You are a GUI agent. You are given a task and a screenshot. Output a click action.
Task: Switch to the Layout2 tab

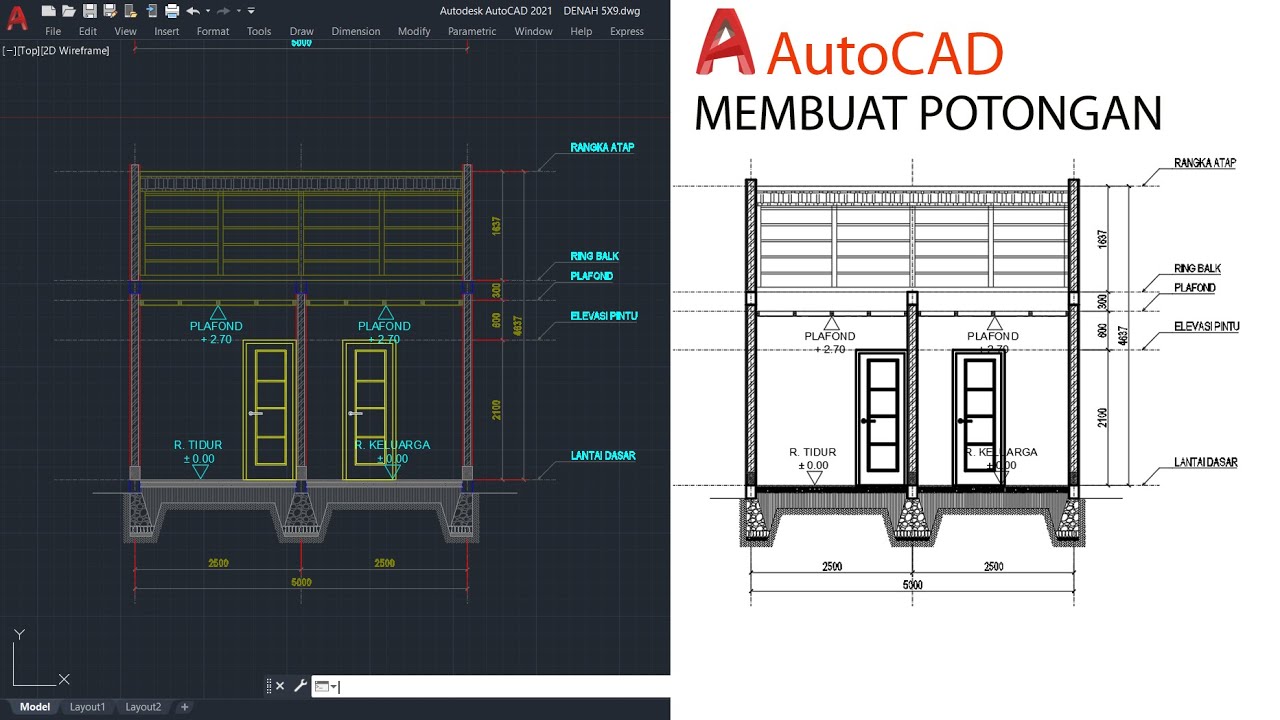point(143,707)
